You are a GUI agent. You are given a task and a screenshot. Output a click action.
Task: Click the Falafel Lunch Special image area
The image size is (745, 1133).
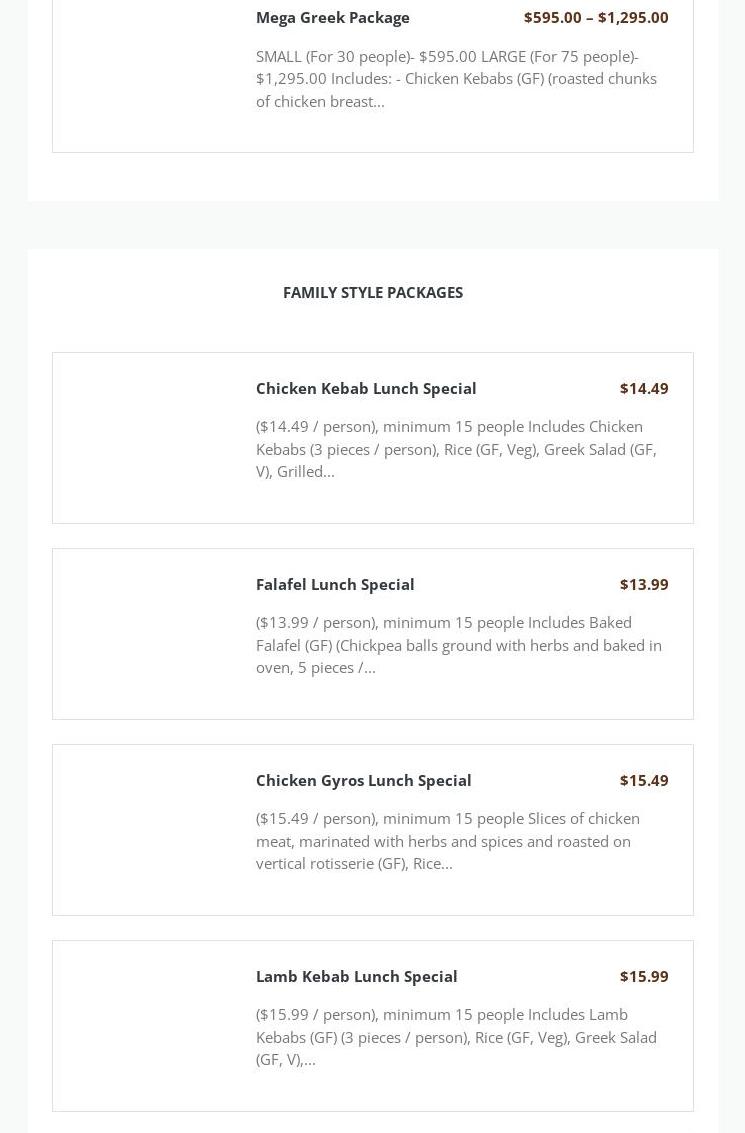(x=150, y=634)
